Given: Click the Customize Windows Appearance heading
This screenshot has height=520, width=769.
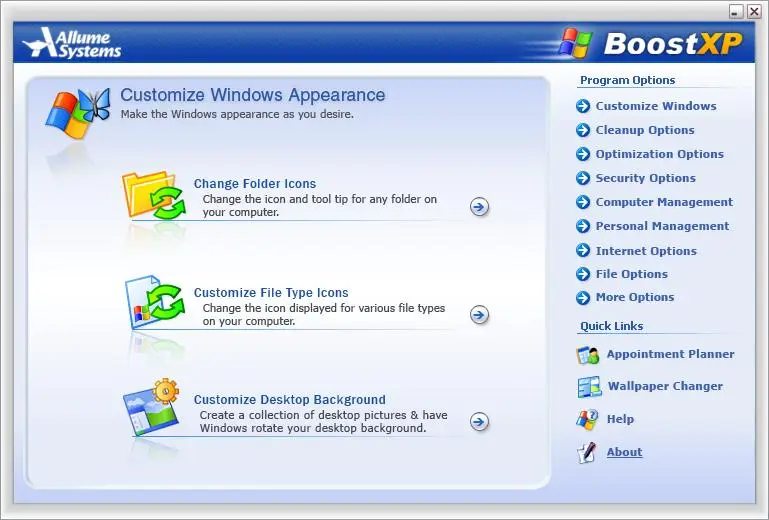Looking at the screenshot, I should pos(253,95).
